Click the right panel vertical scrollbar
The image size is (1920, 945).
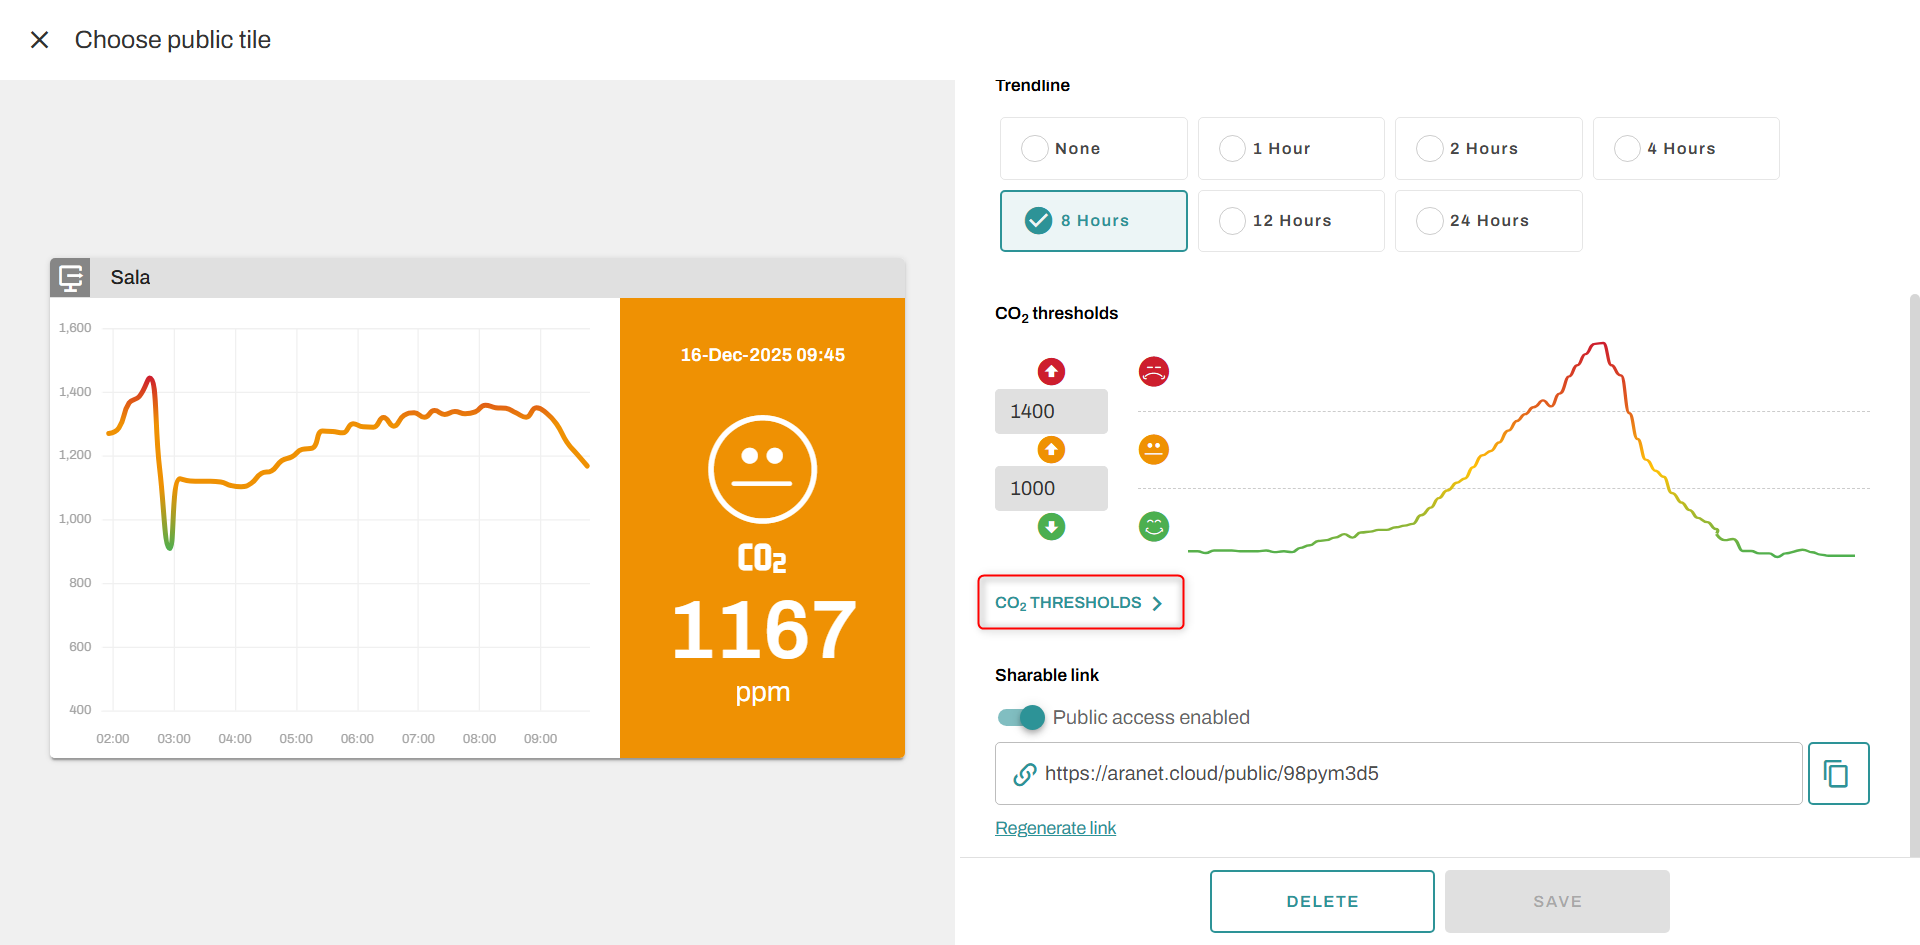tap(1914, 570)
